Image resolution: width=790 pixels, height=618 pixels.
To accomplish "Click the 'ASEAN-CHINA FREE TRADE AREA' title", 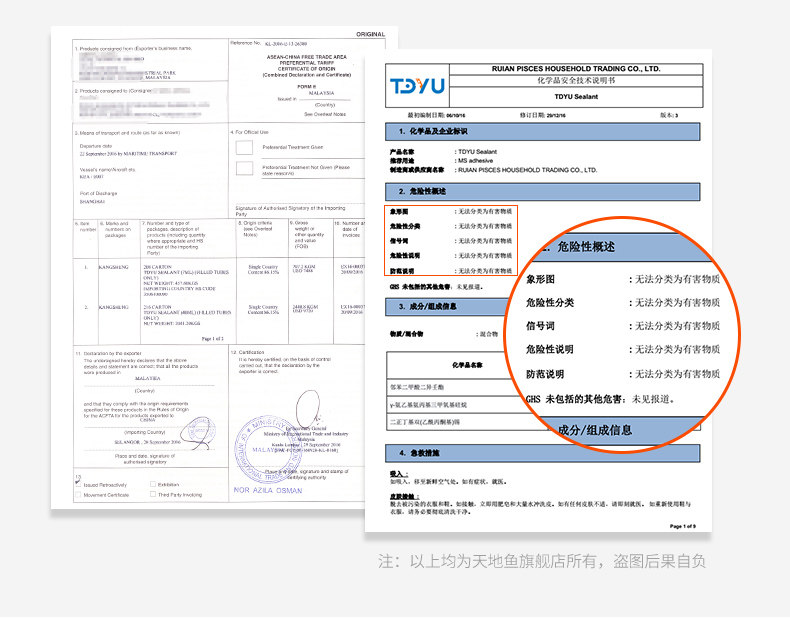I will 307,57.
